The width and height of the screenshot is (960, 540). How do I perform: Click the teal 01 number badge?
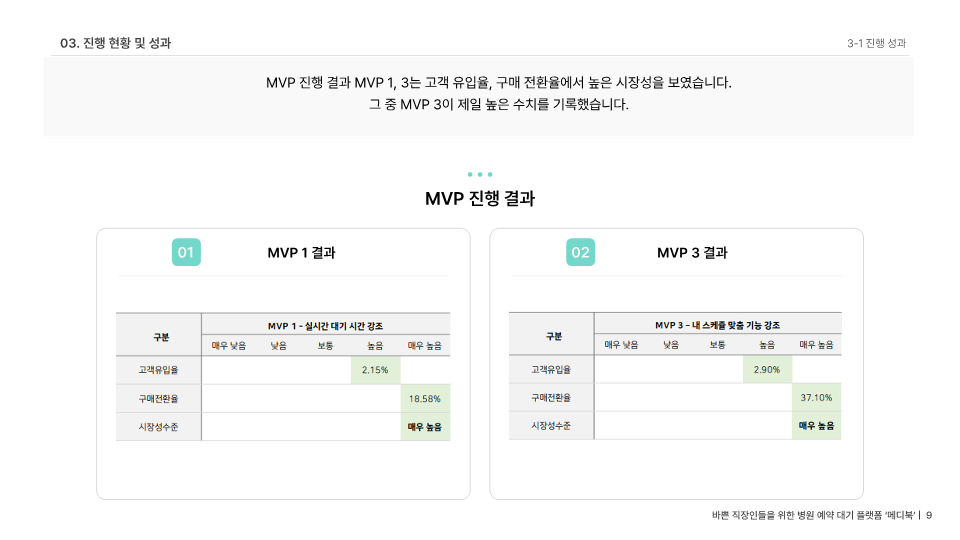186,252
